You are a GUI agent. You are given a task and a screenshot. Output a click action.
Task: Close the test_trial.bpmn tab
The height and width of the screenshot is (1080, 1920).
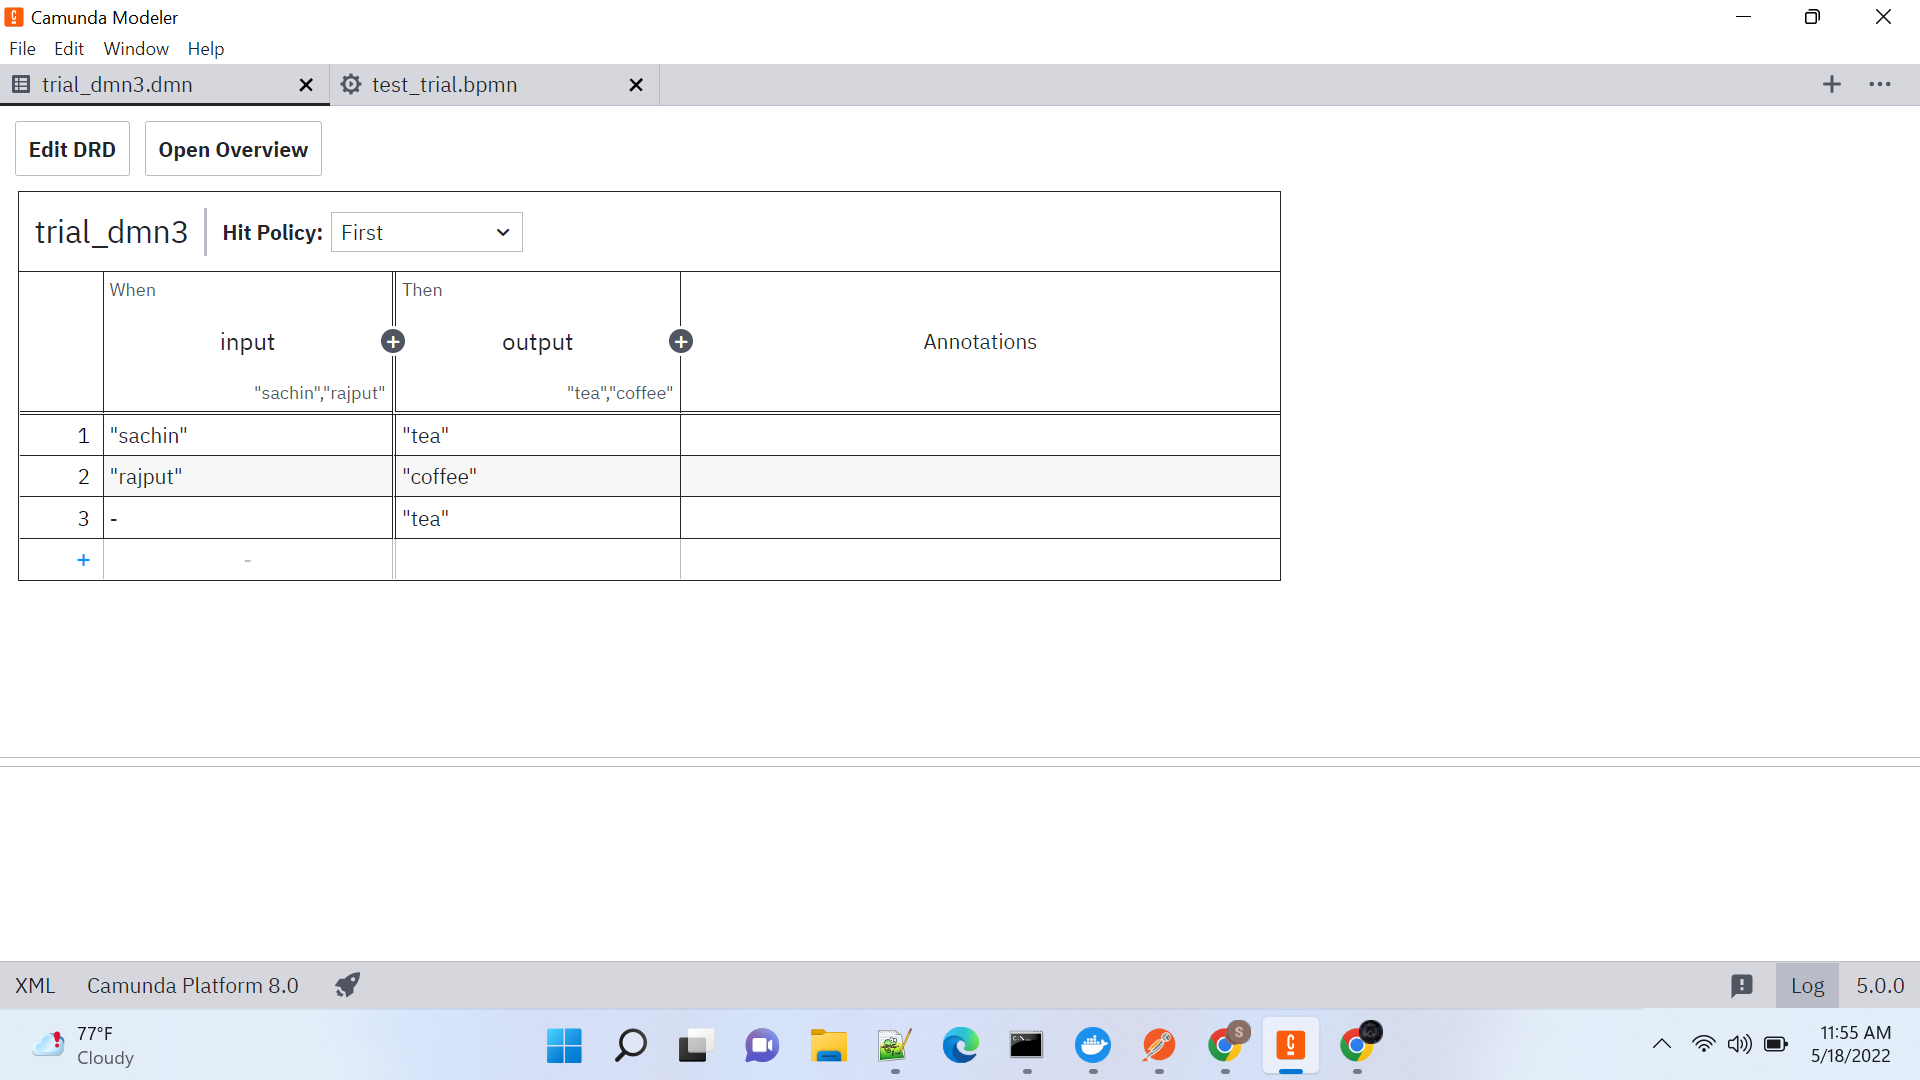[636, 85]
